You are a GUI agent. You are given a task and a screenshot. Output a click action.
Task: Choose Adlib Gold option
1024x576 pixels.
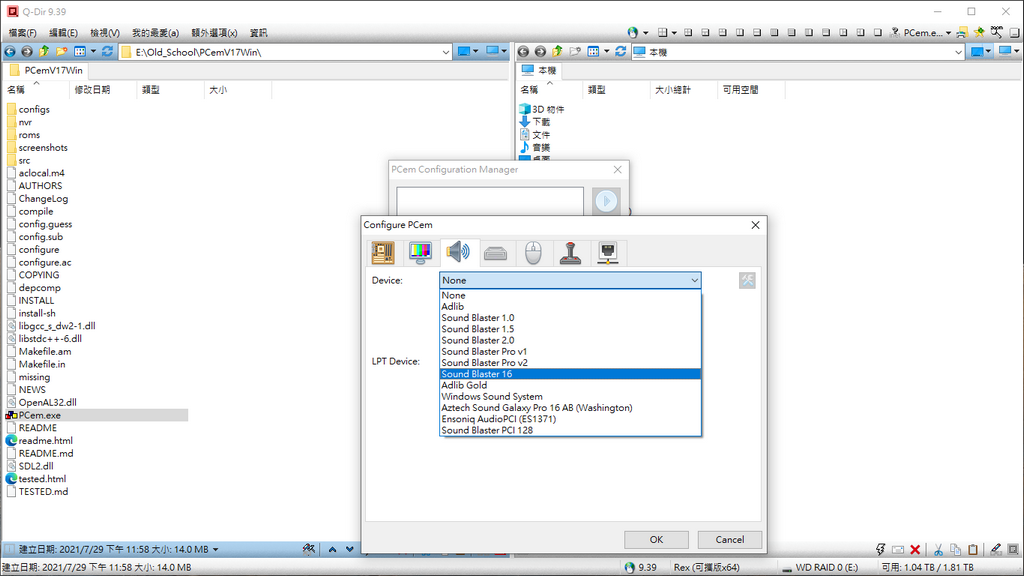[570, 385]
